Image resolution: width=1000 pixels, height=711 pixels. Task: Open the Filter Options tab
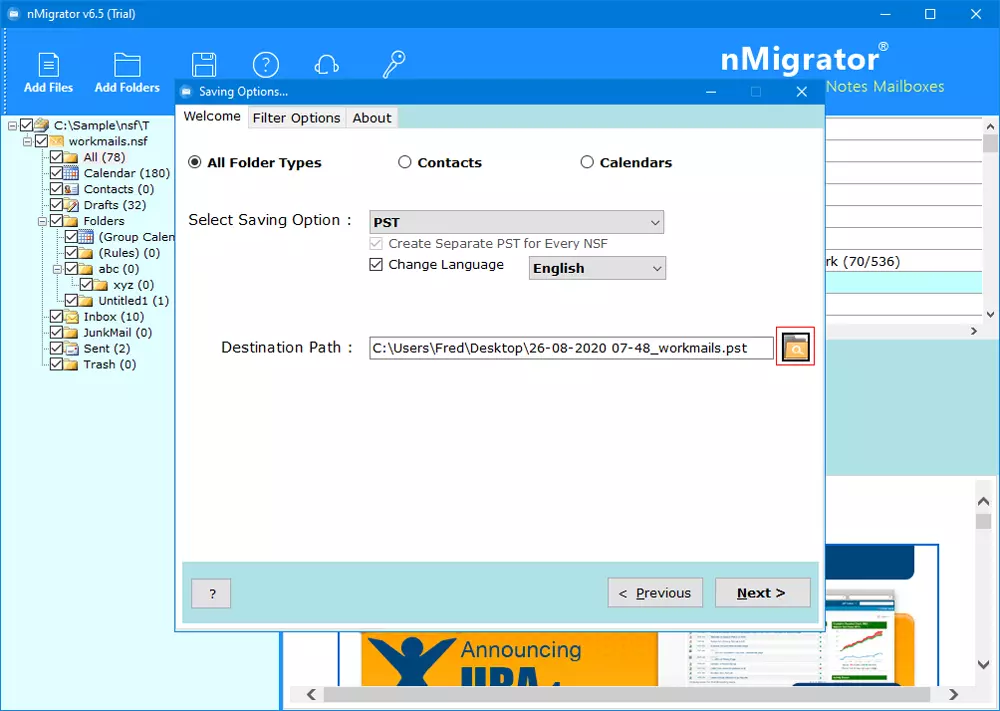(297, 118)
